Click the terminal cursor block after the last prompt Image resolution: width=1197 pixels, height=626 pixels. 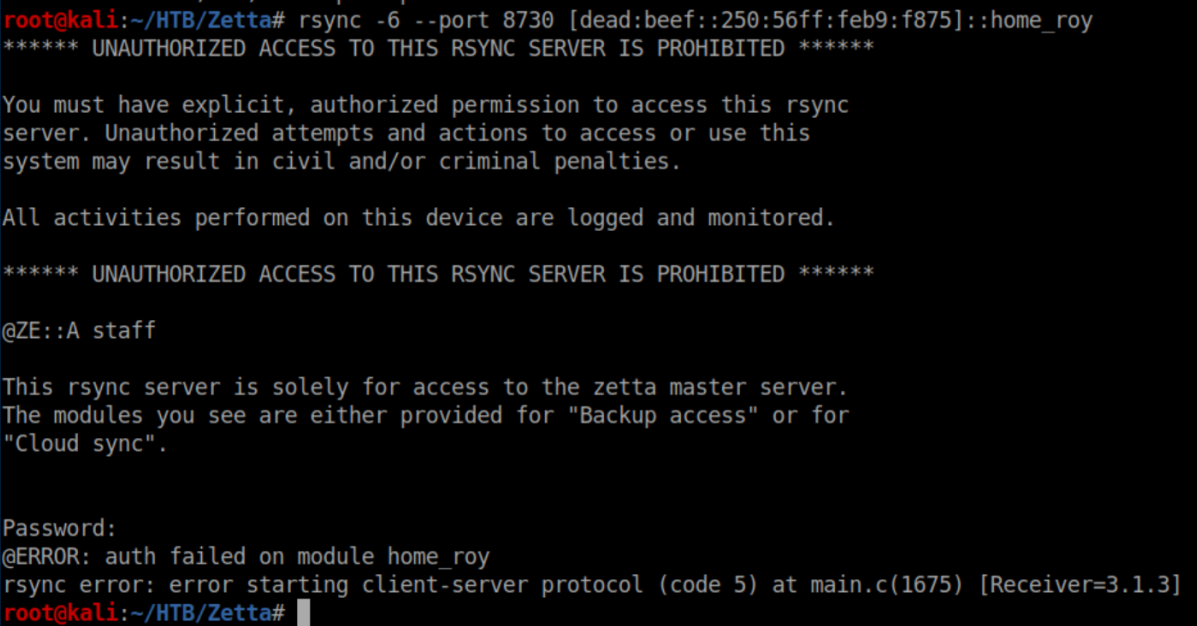(304, 612)
